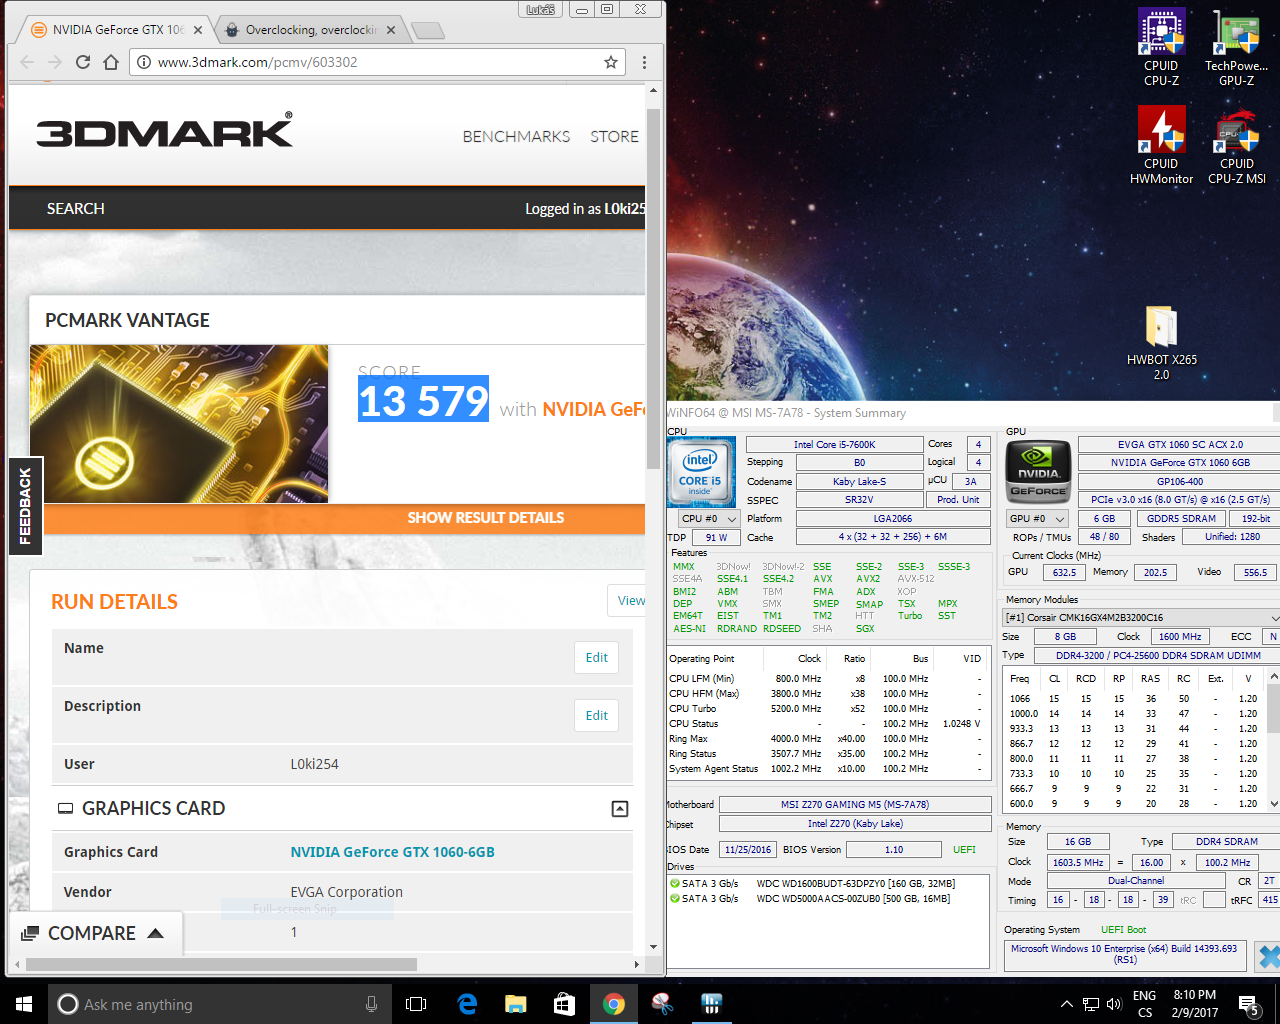Open File Explorer from taskbar
This screenshot has width=1280, height=1024.
516,1004
